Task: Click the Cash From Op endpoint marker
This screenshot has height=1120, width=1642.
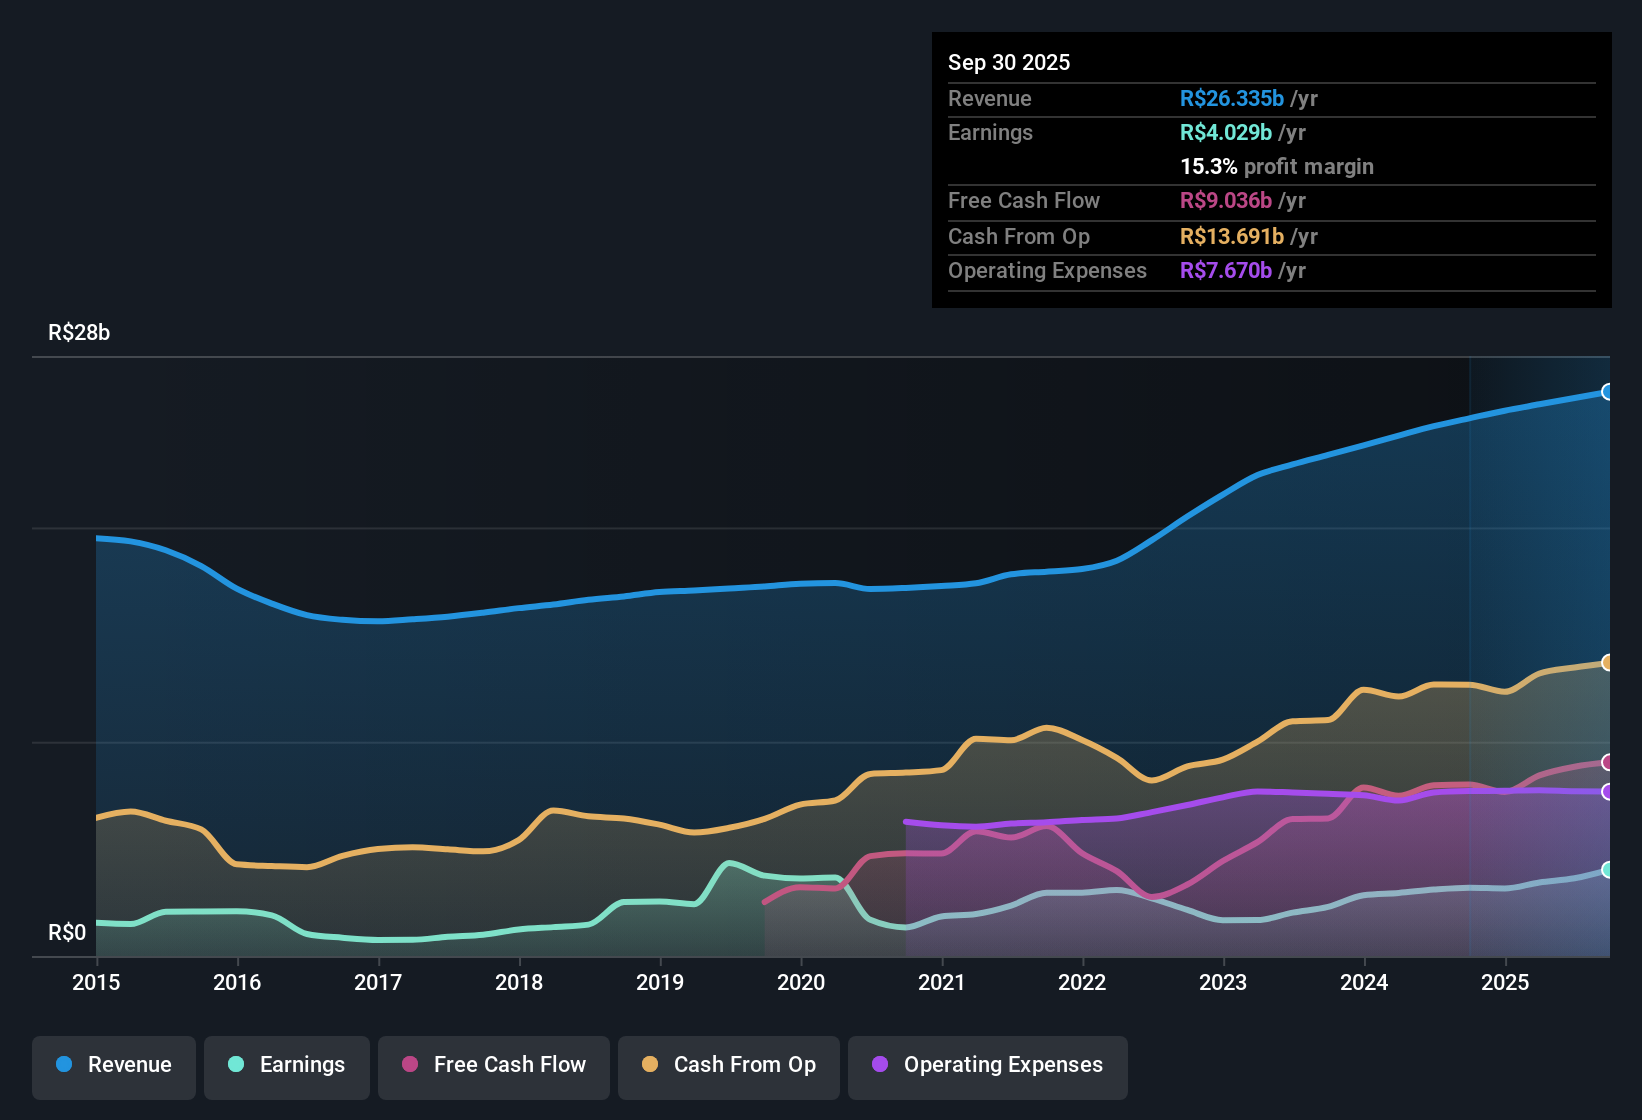Action: click(x=1607, y=662)
